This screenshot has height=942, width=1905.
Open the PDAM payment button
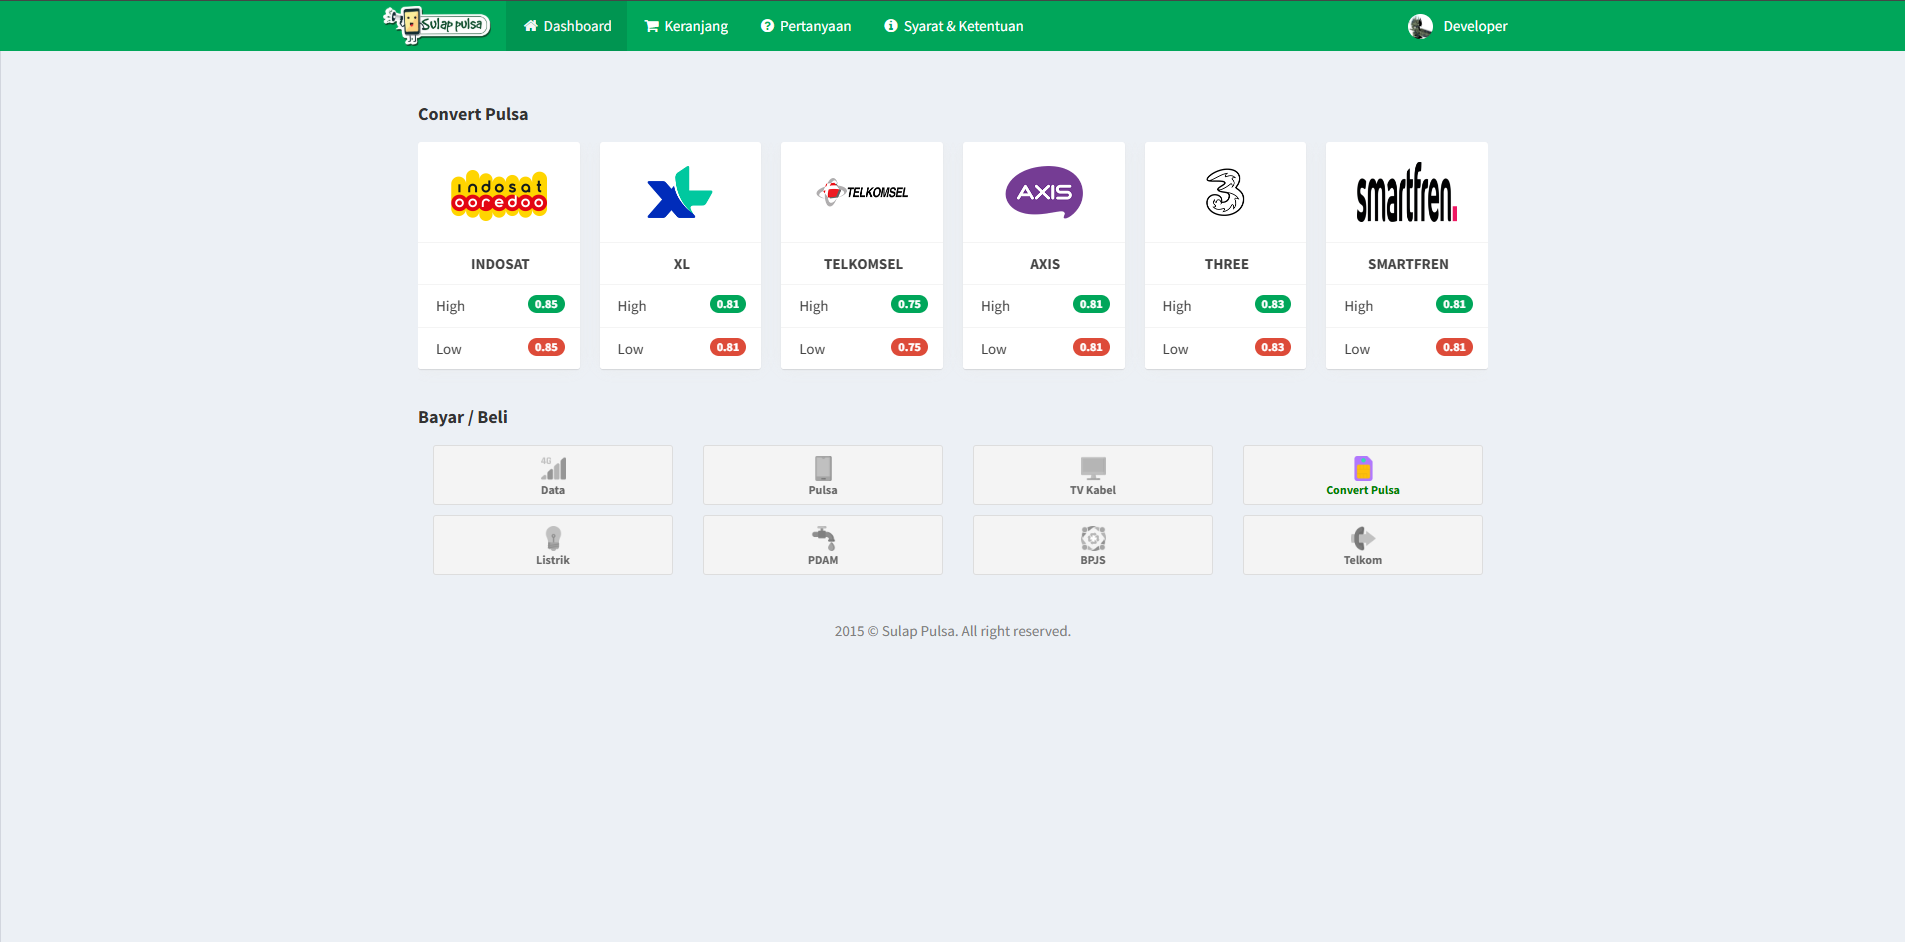click(823, 545)
